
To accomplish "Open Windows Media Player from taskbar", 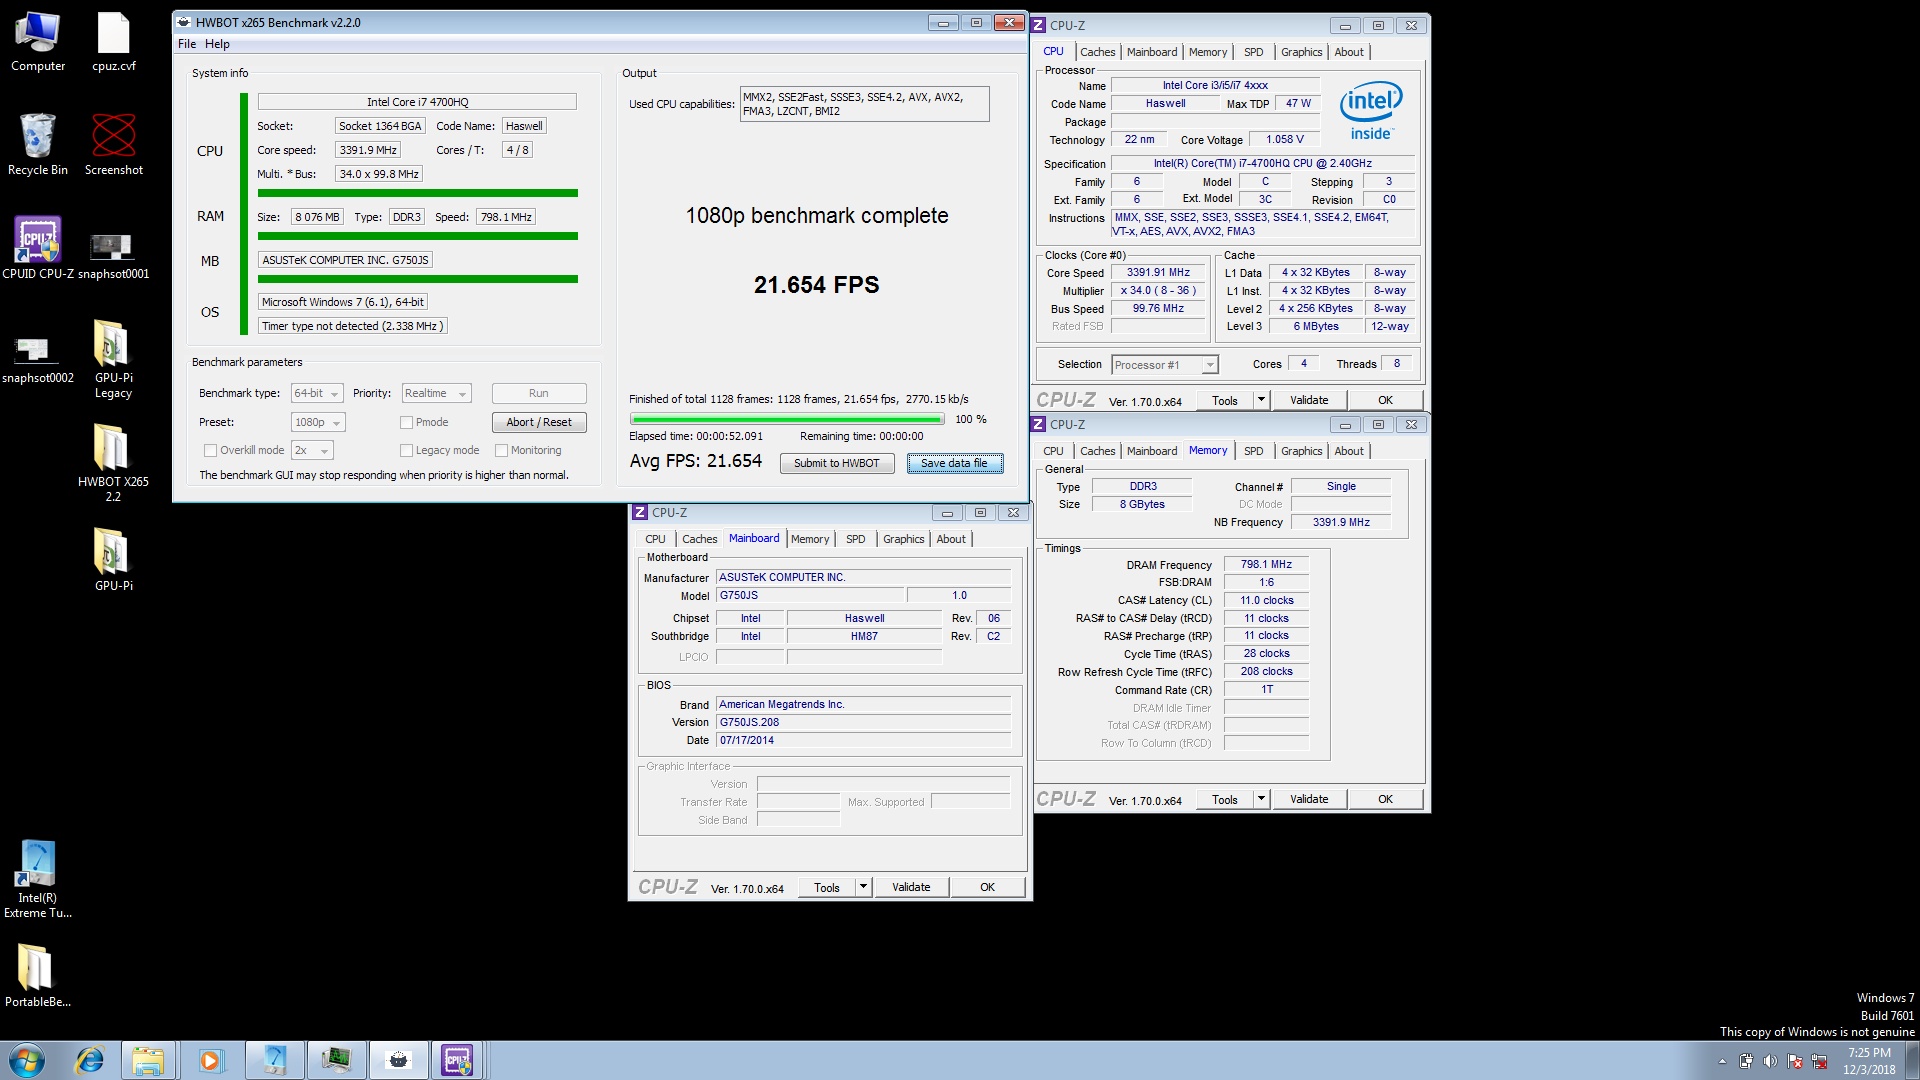I will (x=211, y=1060).
